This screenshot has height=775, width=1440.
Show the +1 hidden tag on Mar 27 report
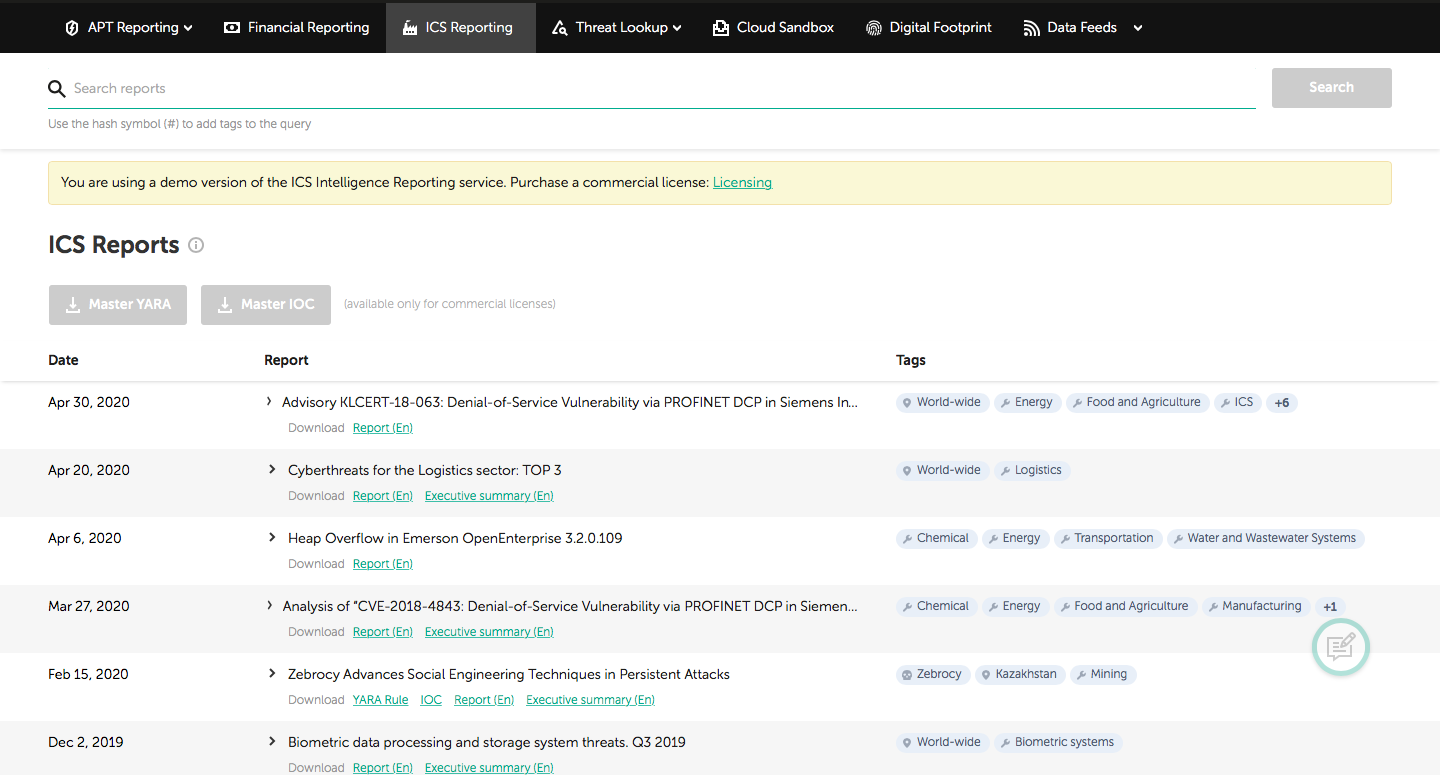pyautogui.click(x=1330, y=607)
